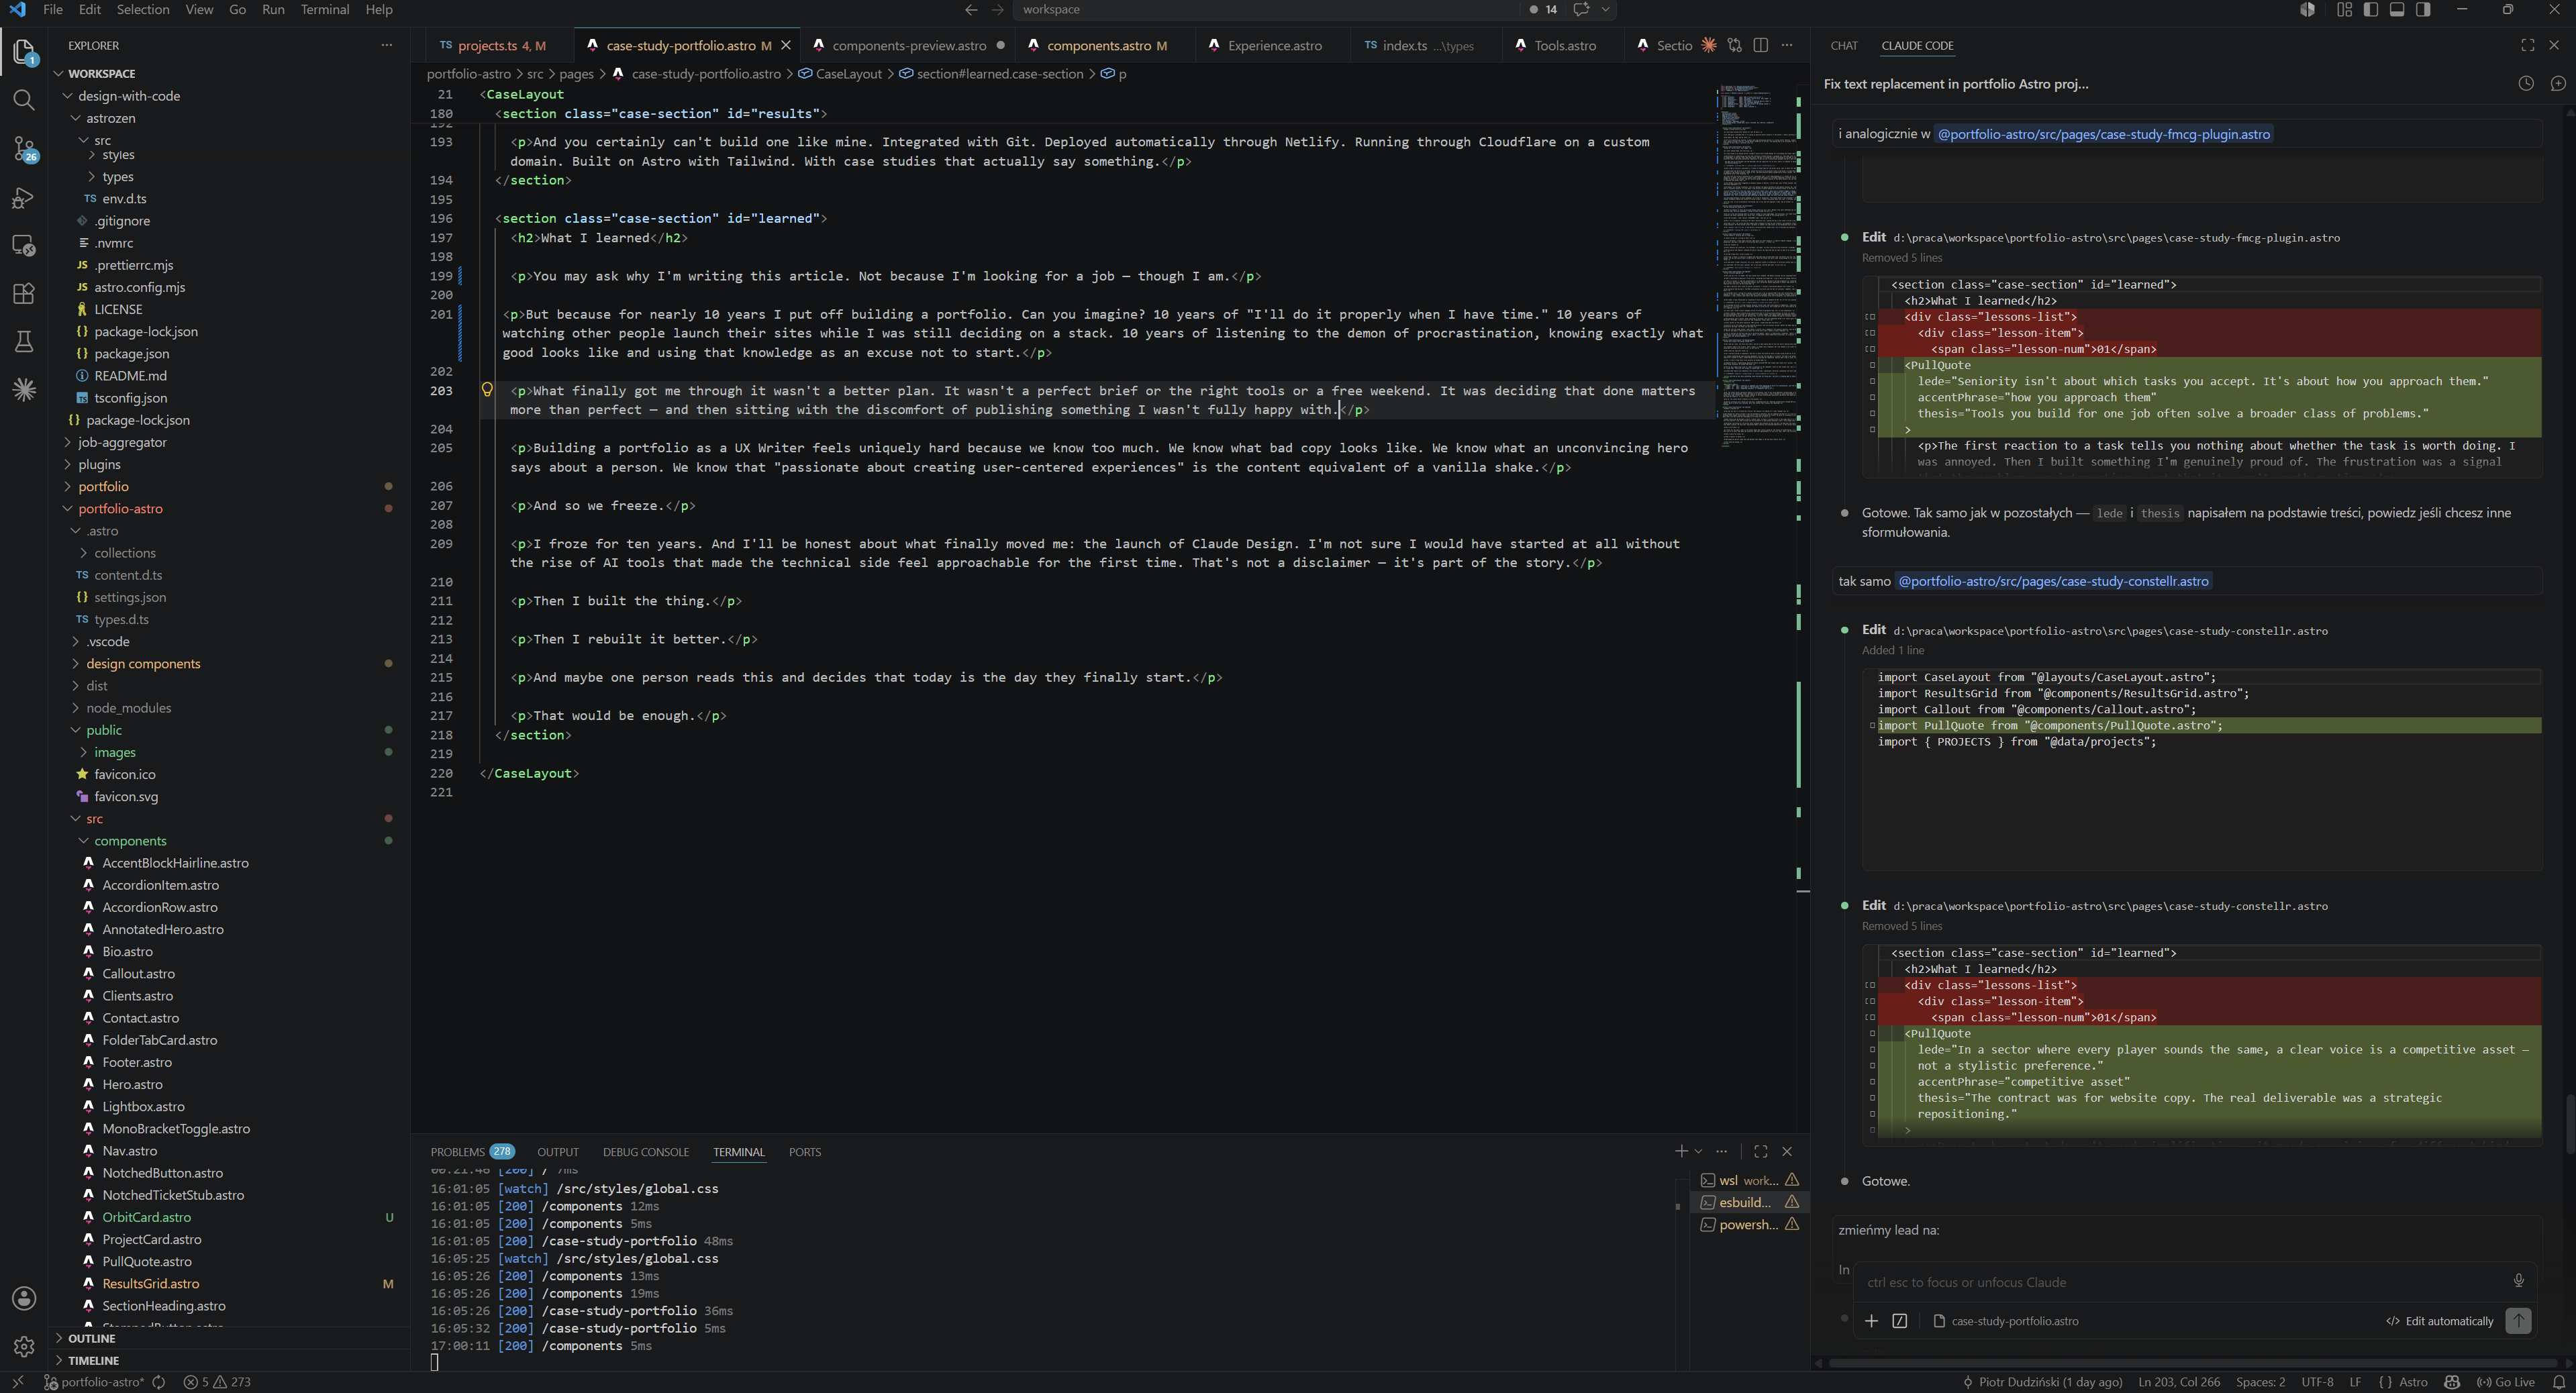2576x1393 pixels.
Task: Open the Accounts icon in activity bar
Action: pos(24,1298)
